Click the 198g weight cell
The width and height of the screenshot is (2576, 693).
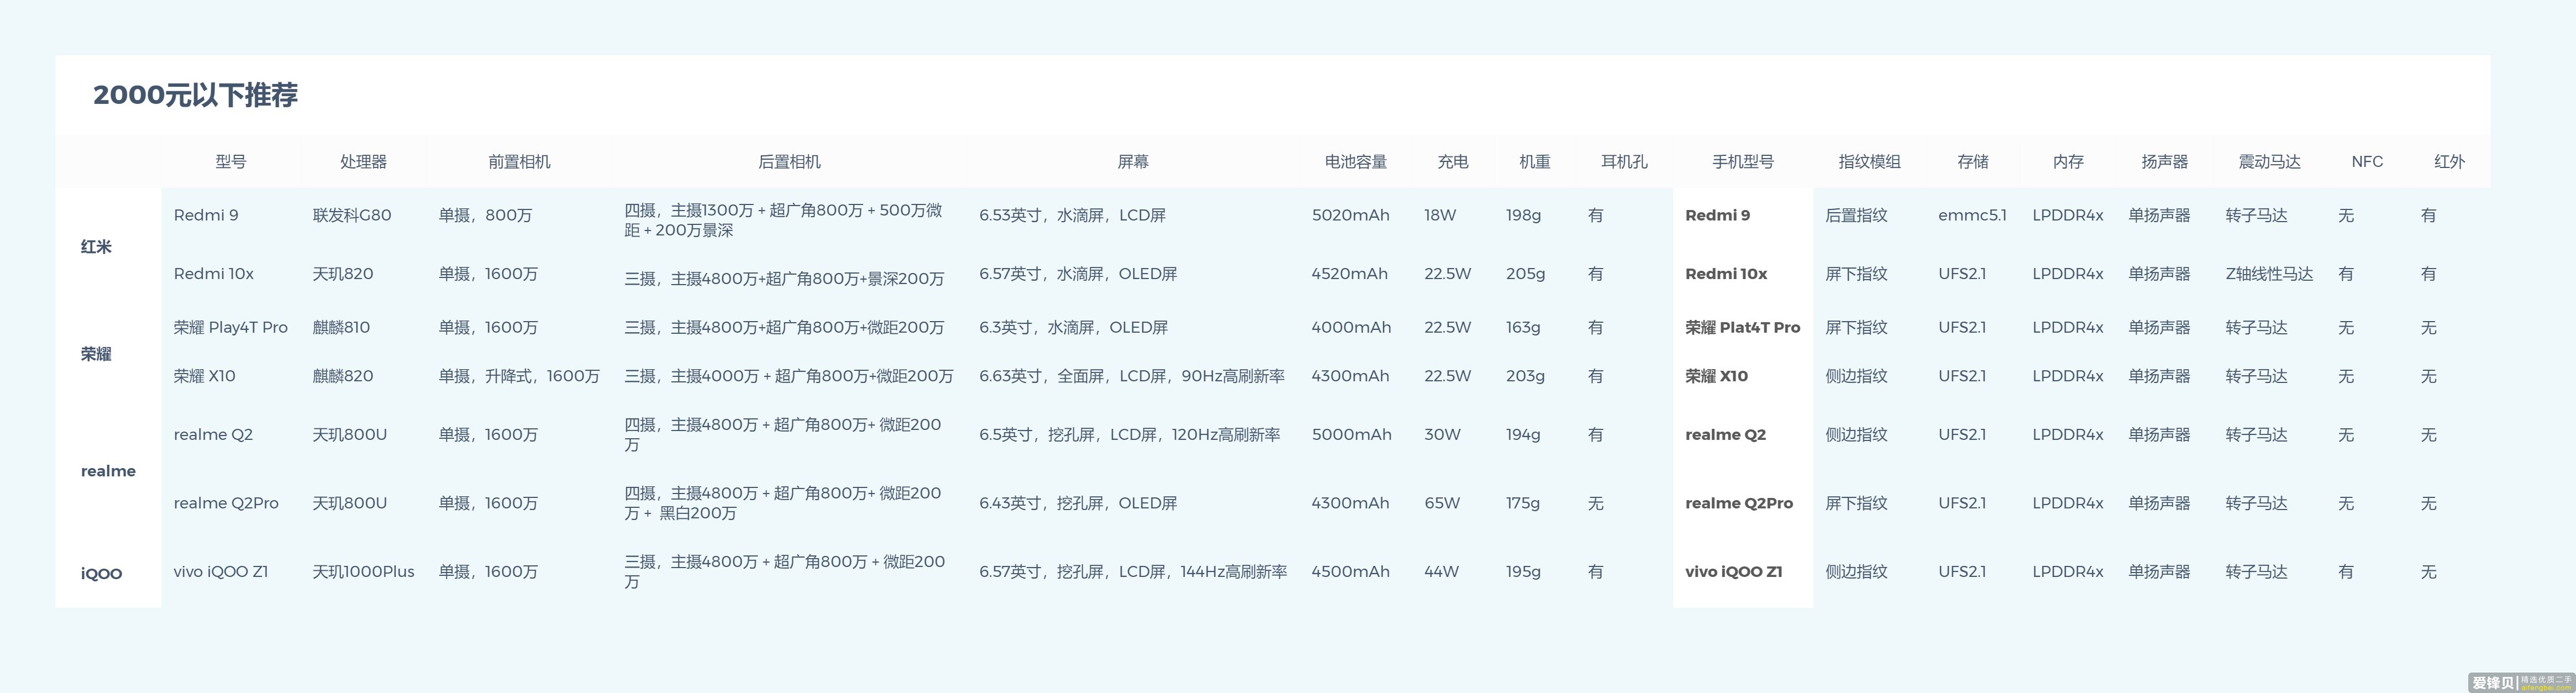coord(1523,215)
